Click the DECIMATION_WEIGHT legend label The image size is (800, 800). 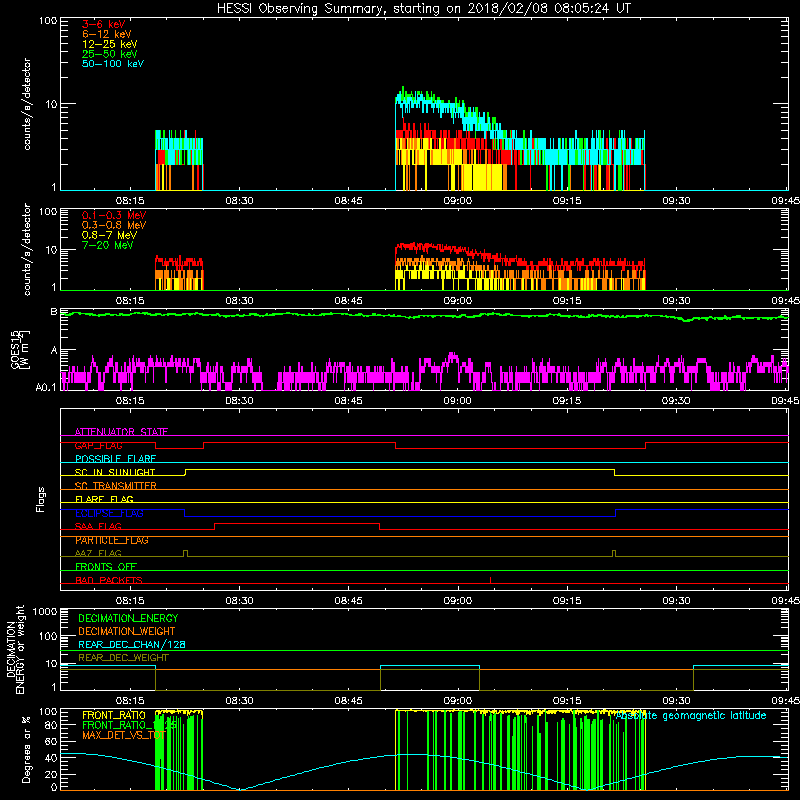pos(127,631)
